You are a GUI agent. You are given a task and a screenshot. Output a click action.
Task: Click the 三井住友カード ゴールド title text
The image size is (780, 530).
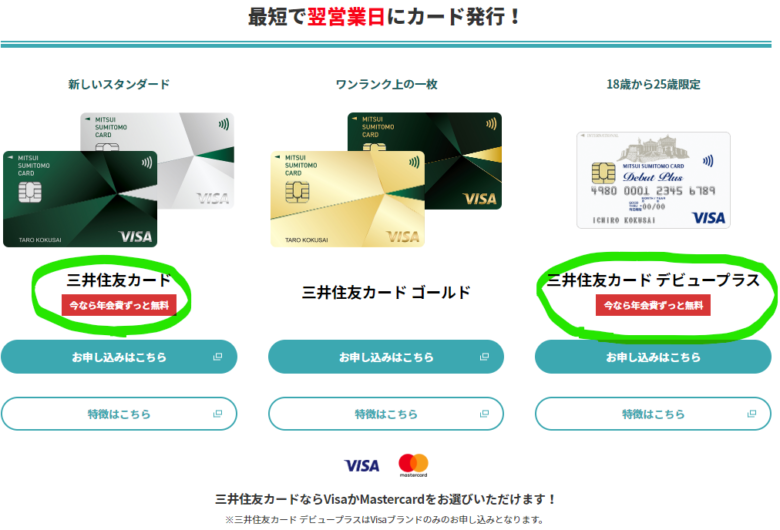pyautogui.click(x=386, y=292)
